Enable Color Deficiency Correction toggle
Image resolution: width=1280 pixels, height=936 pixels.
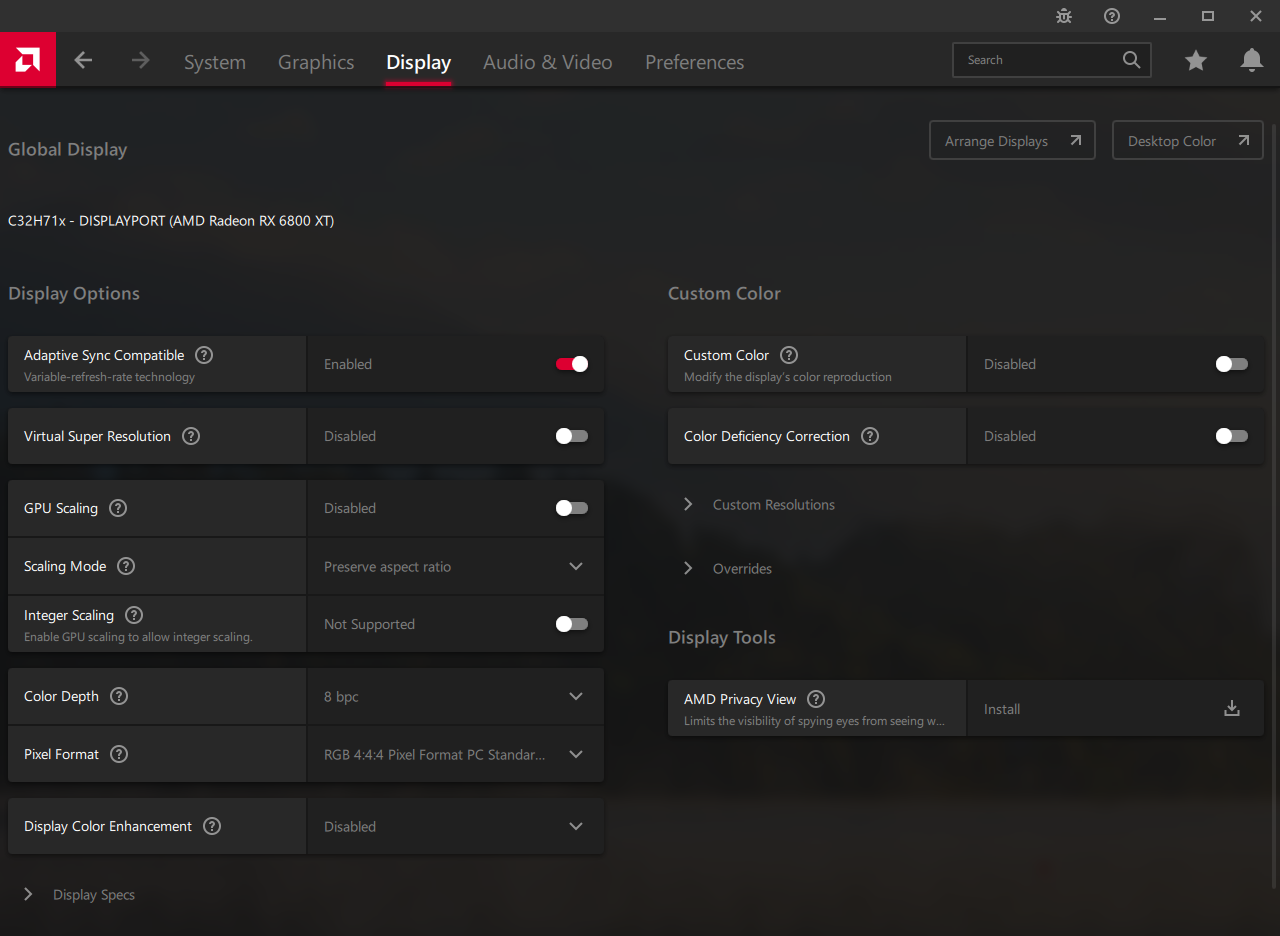click(1232, 436)
